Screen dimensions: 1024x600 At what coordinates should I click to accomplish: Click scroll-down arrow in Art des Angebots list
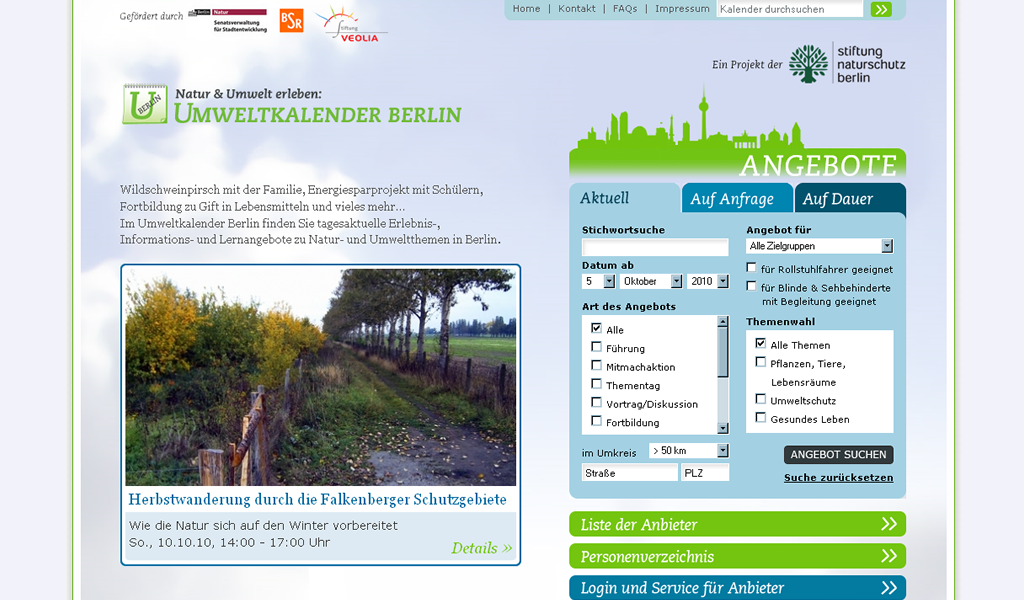[x=723, y=428]
